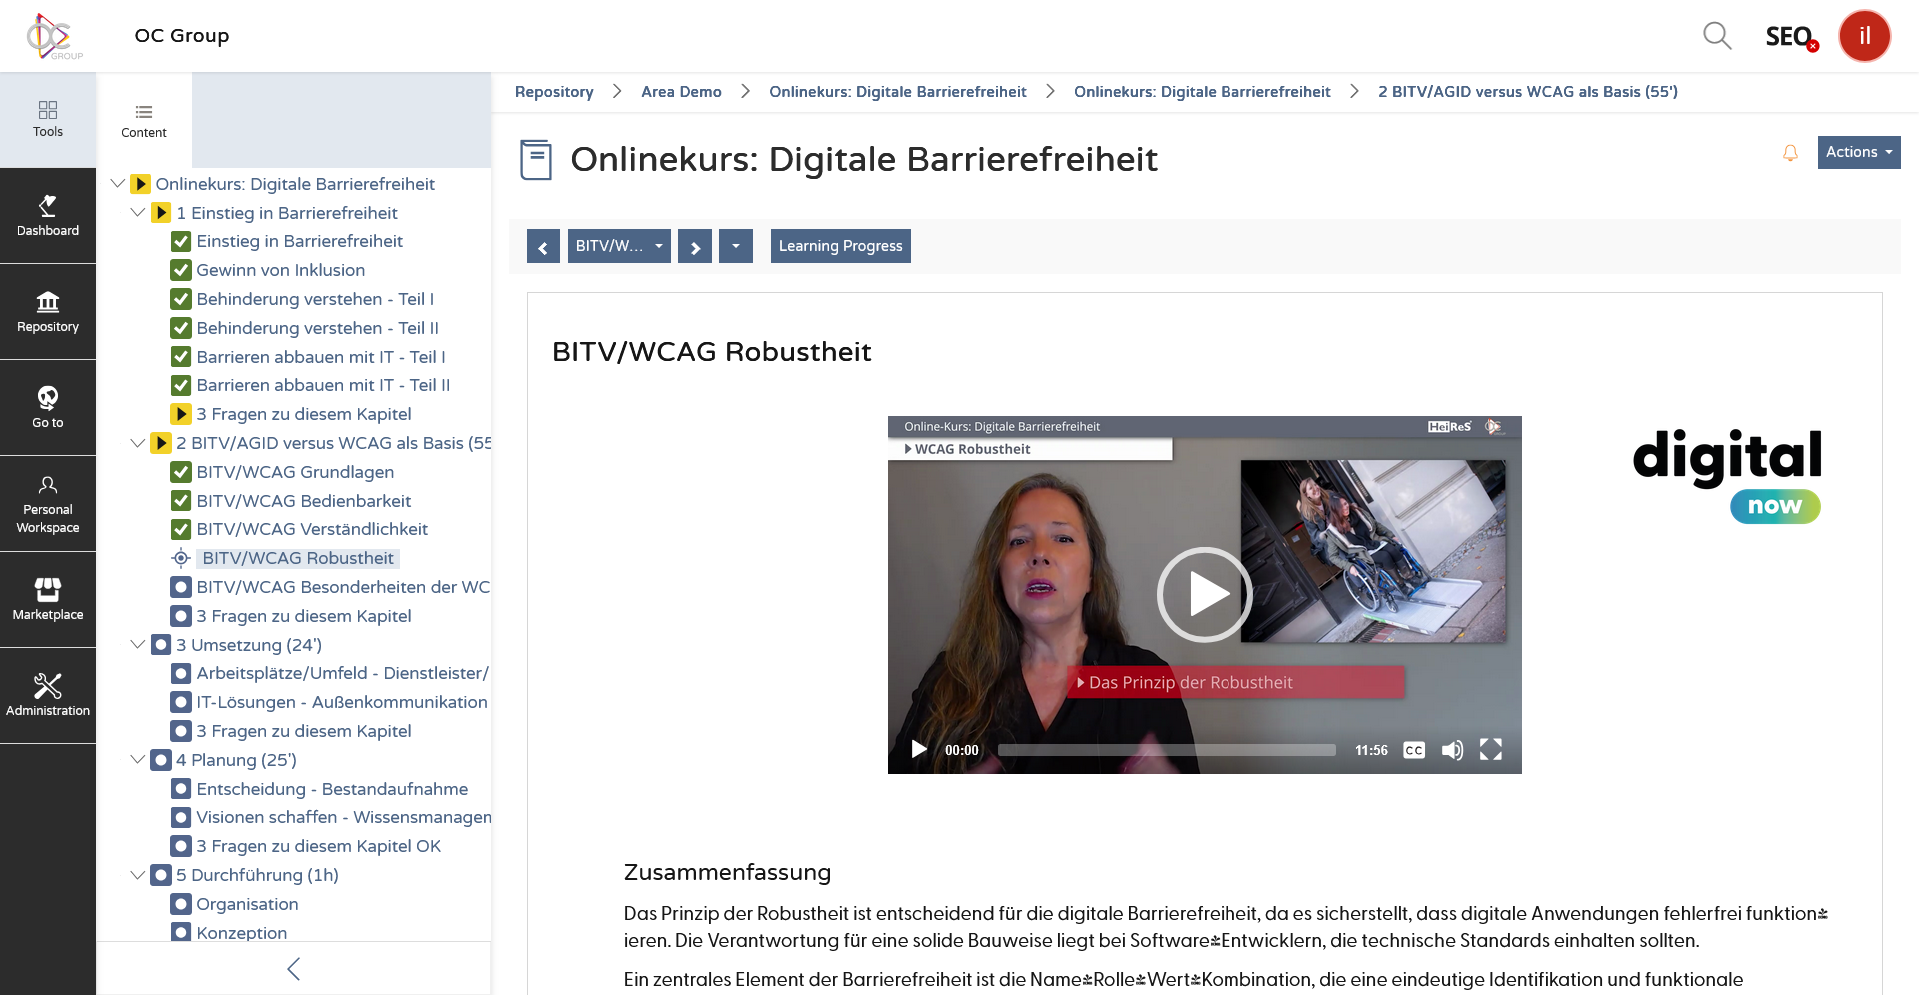Open 3 Fragen zu diesem Kapitel OK
Viewport: 1920px width, 996px height.
pyautogui.click(x=319, y=846)
